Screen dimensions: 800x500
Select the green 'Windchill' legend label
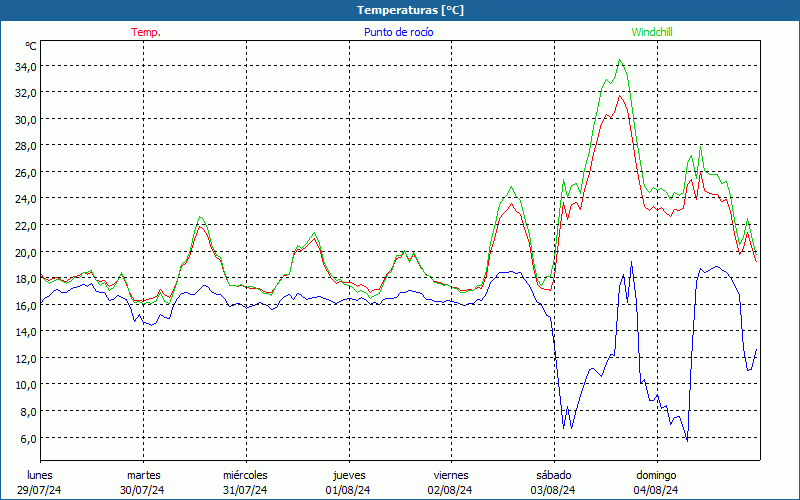tap(652, 32)
